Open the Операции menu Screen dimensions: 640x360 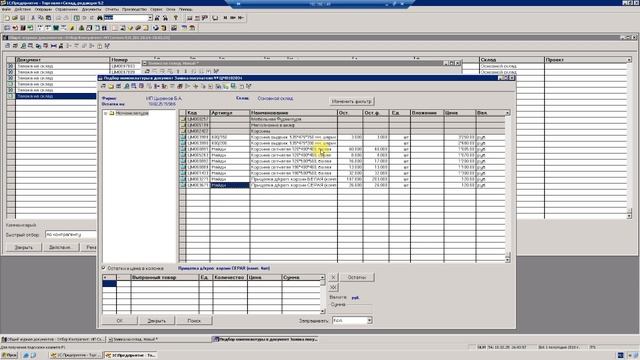43,9
